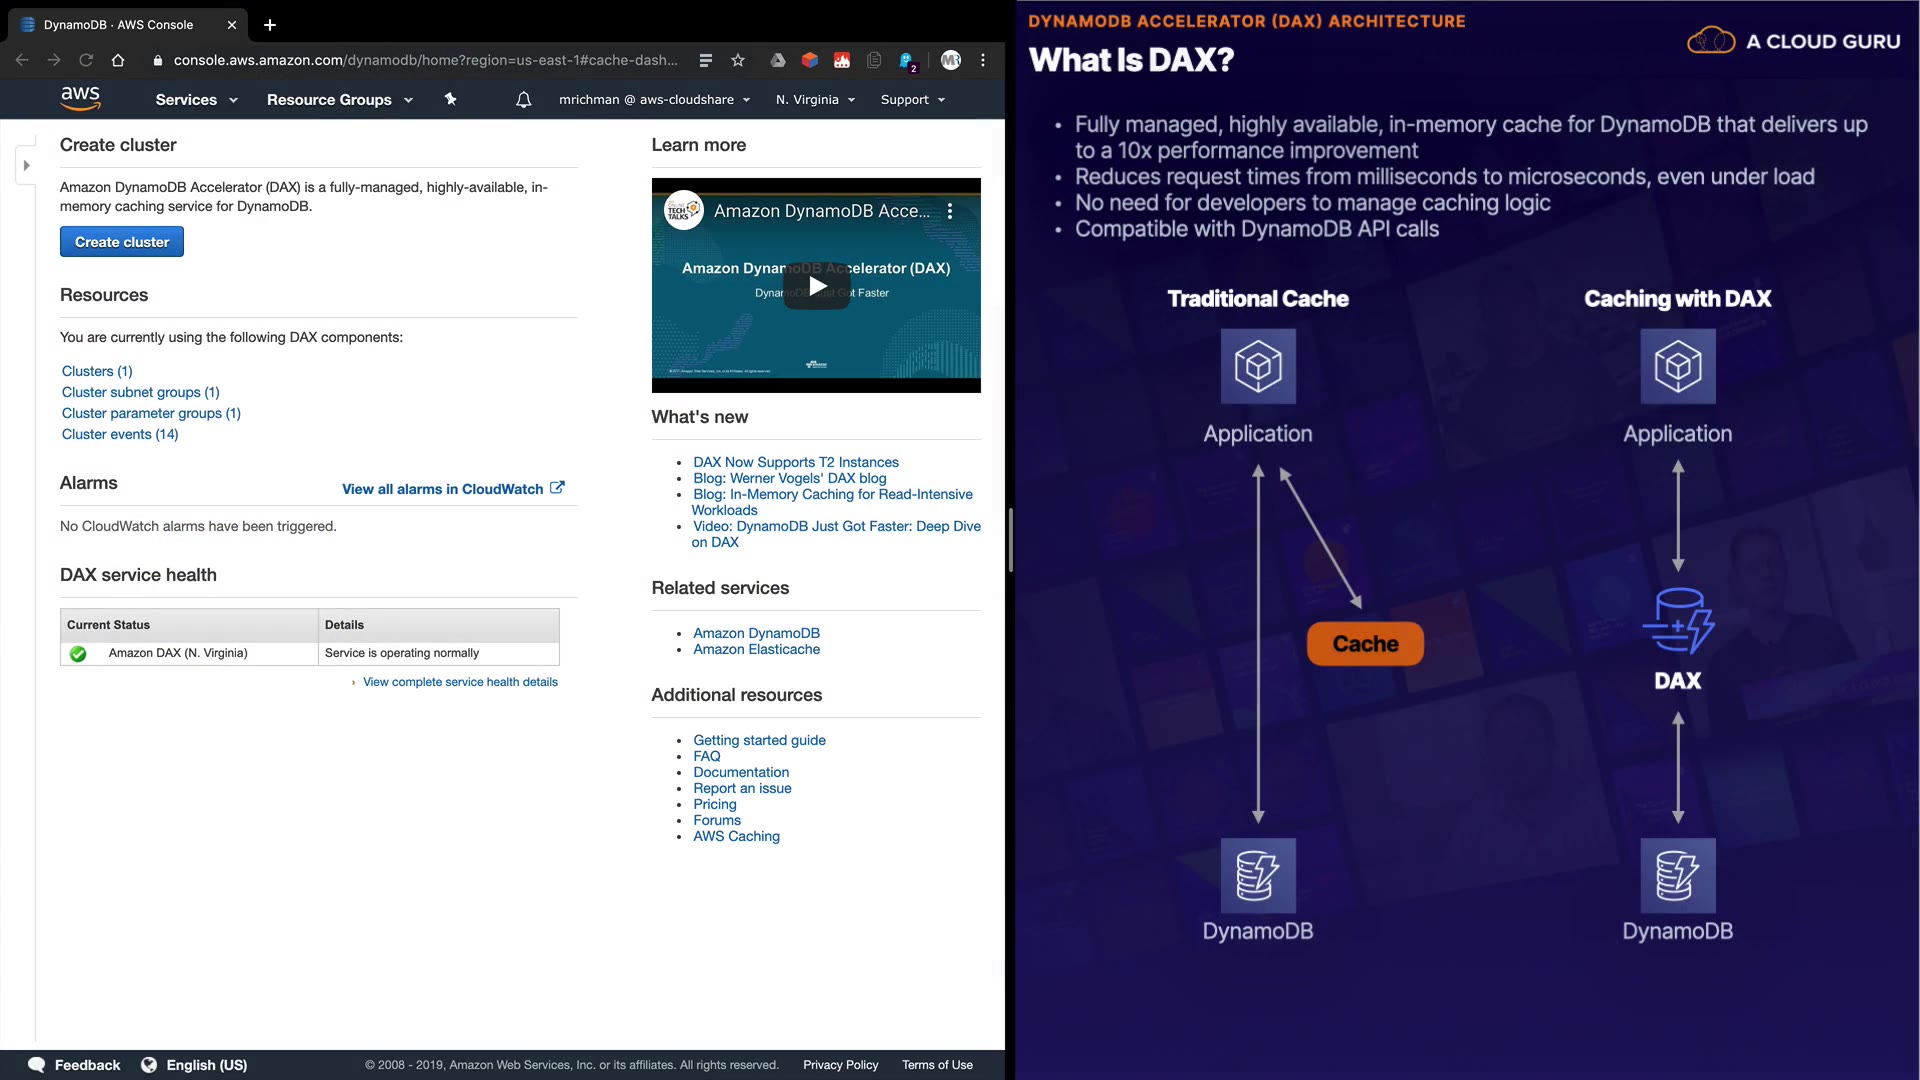Expand the collapsed left navigation panel
The image size is (1920, 1080).
point(27,165)
